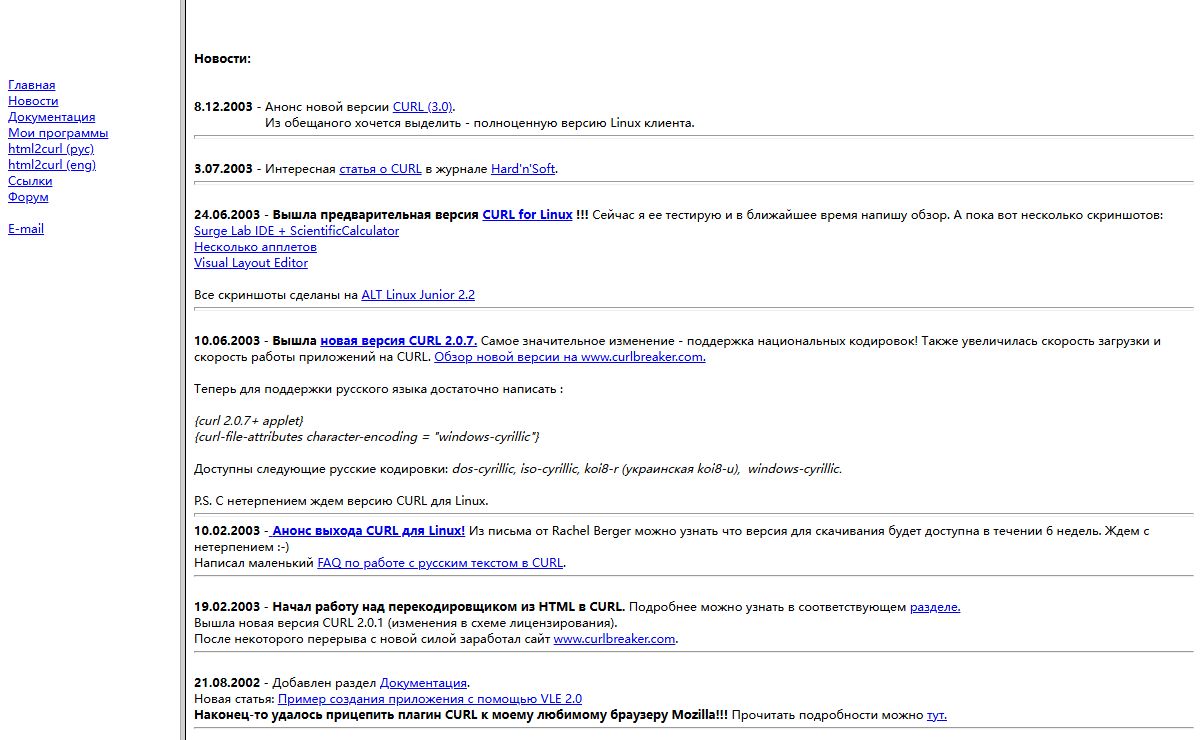Open the CURL (3.0) announcement link
This screenshot has width=1200, height=740.
pyautogui.click(x=423, y=107)
